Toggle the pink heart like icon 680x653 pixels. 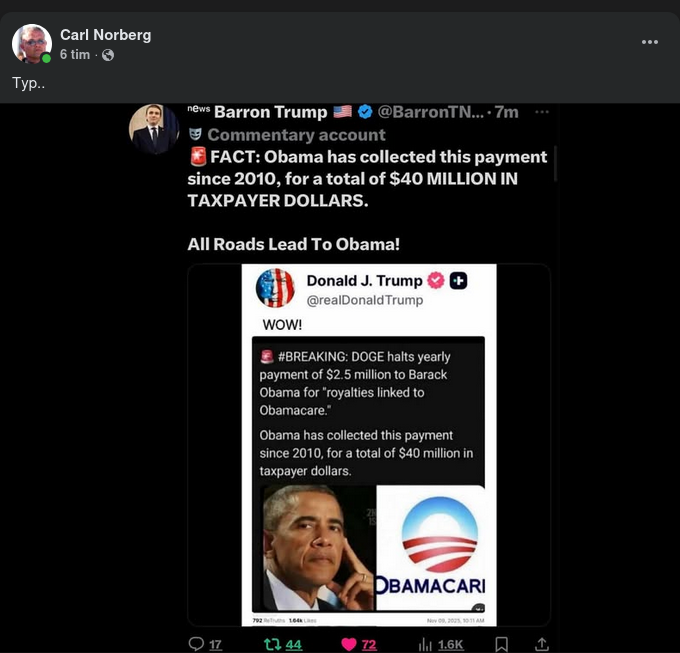click(349, 644)
